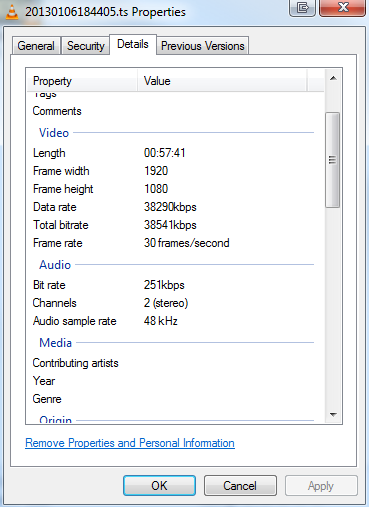This screenshot has height=507, width=369.
Task: Click Remove Properties and Personal Information link
Action: [x=130, y=443]
